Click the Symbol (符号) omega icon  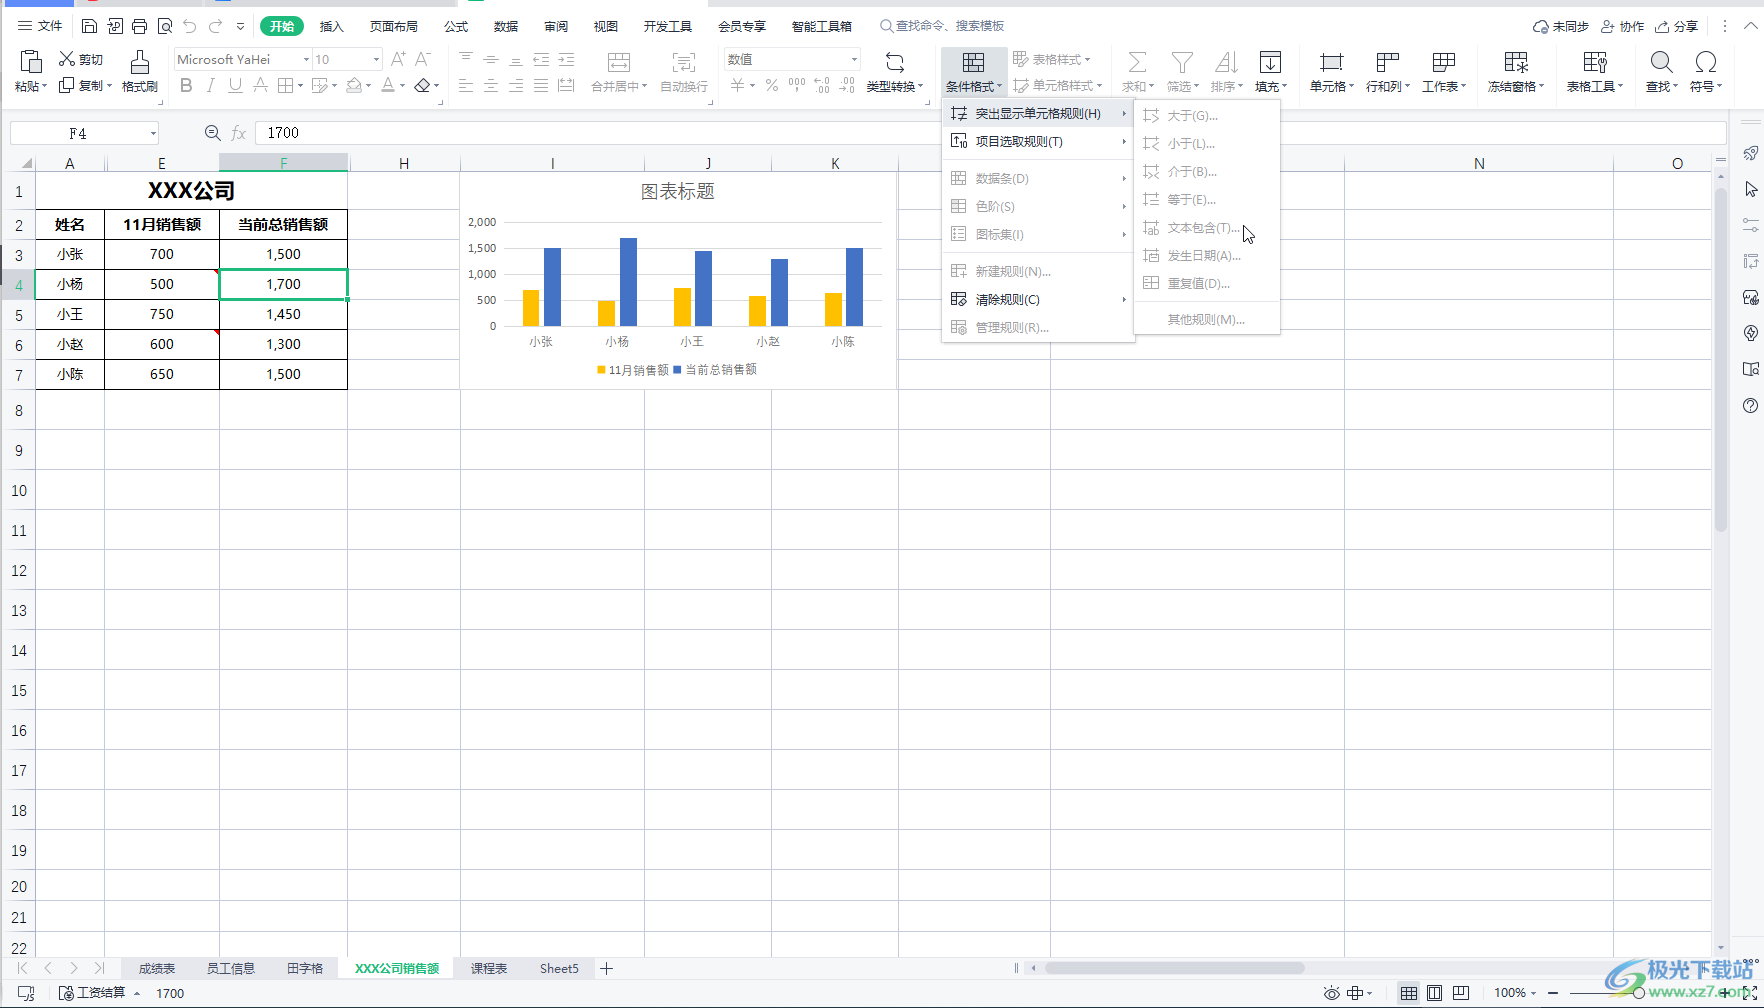1706,63
